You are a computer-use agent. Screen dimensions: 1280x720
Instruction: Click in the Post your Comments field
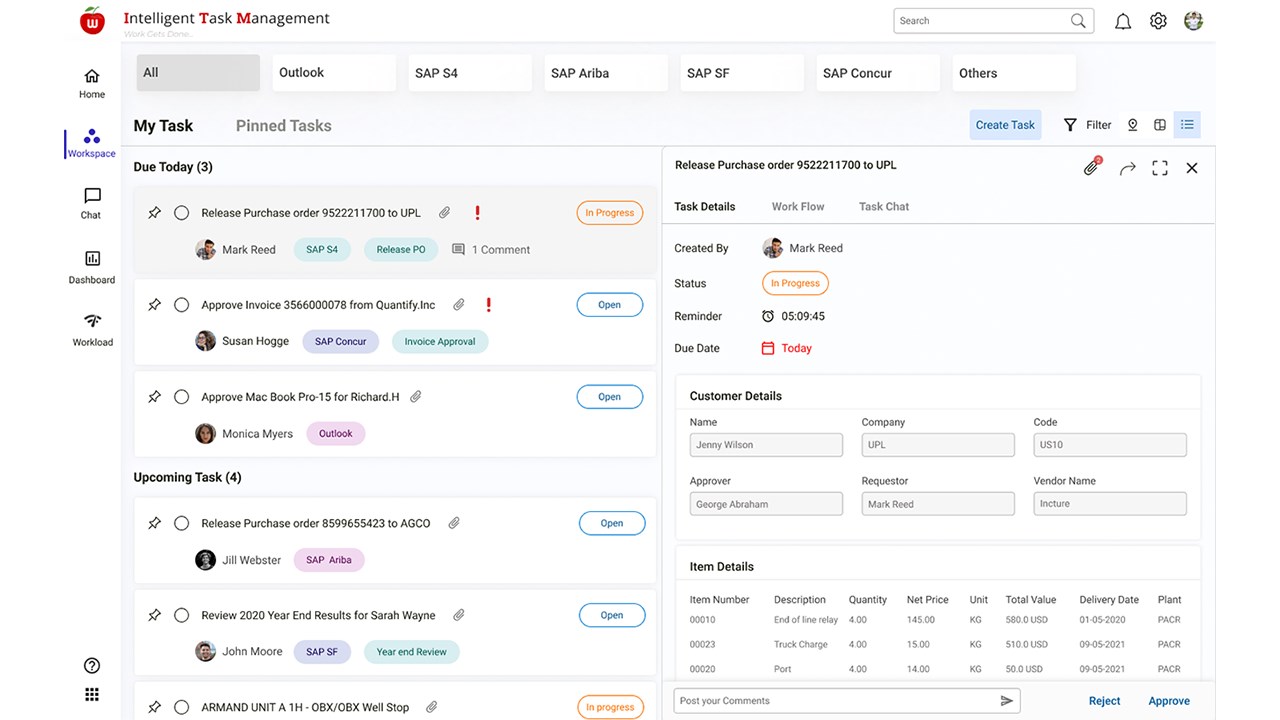tap(835, 701)
